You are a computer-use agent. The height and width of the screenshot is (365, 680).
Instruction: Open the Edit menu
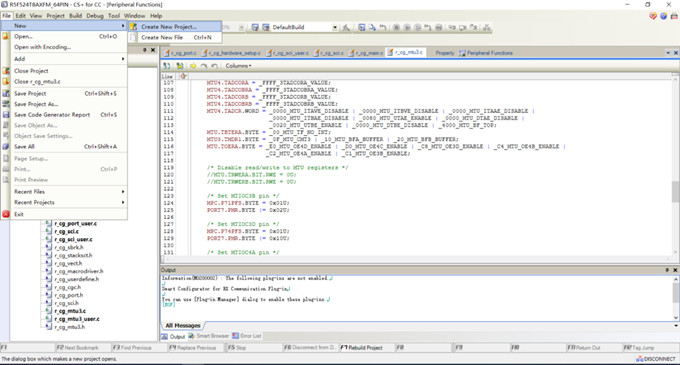point(20,16)
